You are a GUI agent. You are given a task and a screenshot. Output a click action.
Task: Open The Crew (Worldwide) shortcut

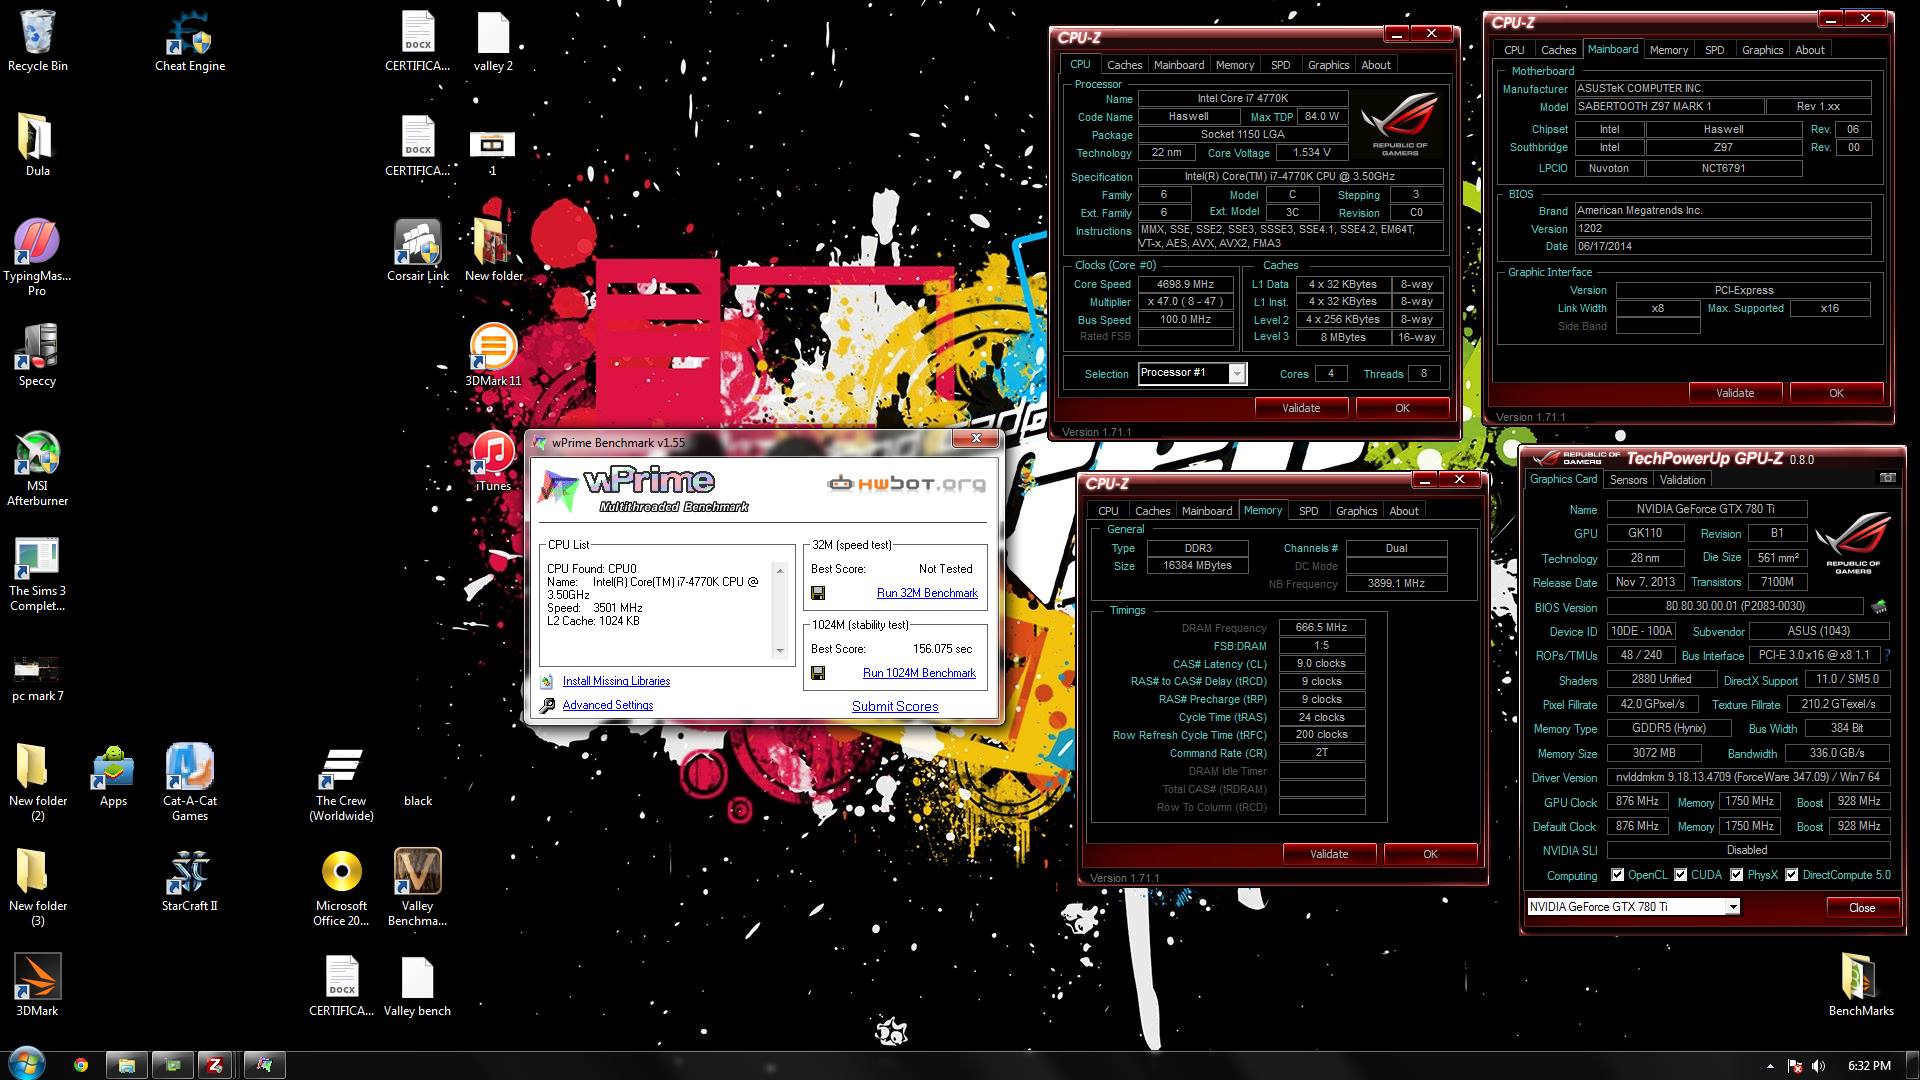pos(341,782)
